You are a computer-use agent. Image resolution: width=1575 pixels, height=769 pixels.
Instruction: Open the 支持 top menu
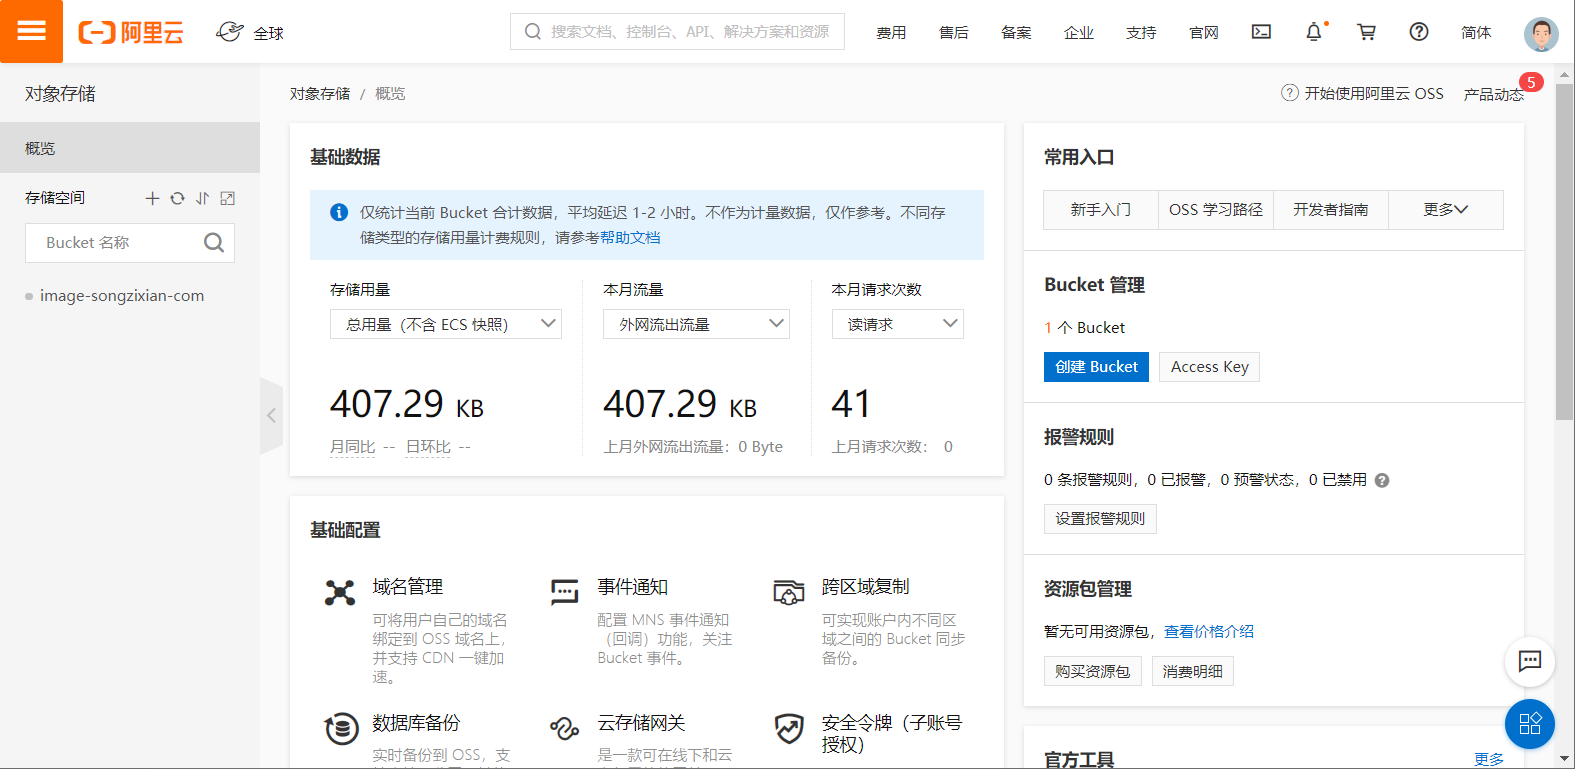click(x=1141, y=33)
